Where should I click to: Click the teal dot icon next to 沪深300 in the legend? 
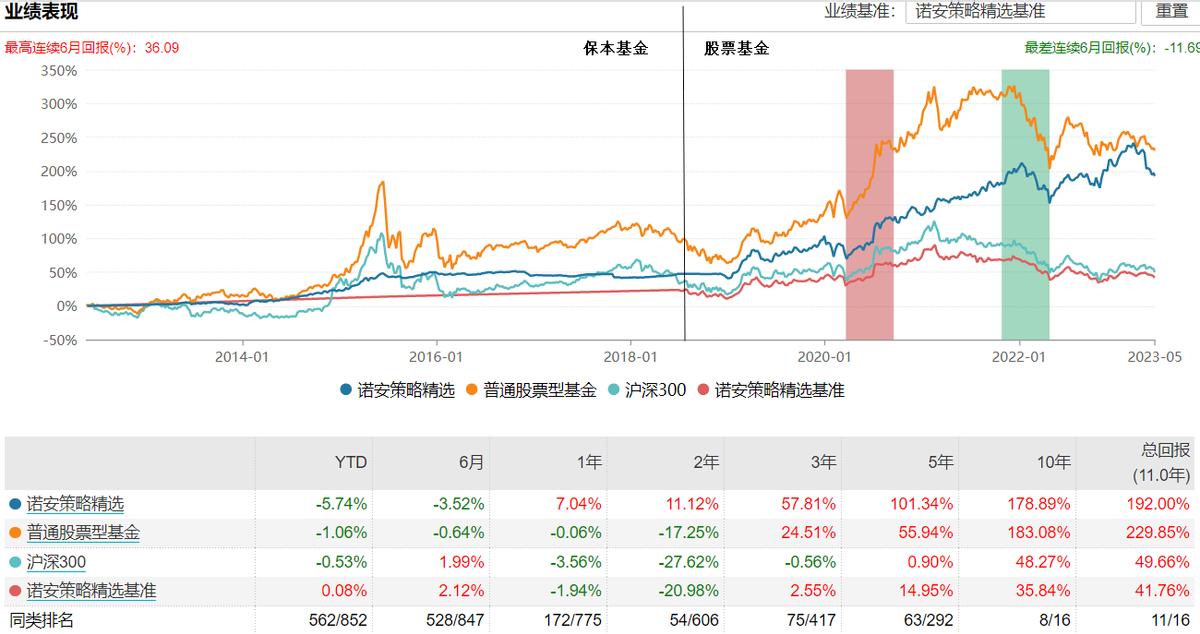pos(613,390)
